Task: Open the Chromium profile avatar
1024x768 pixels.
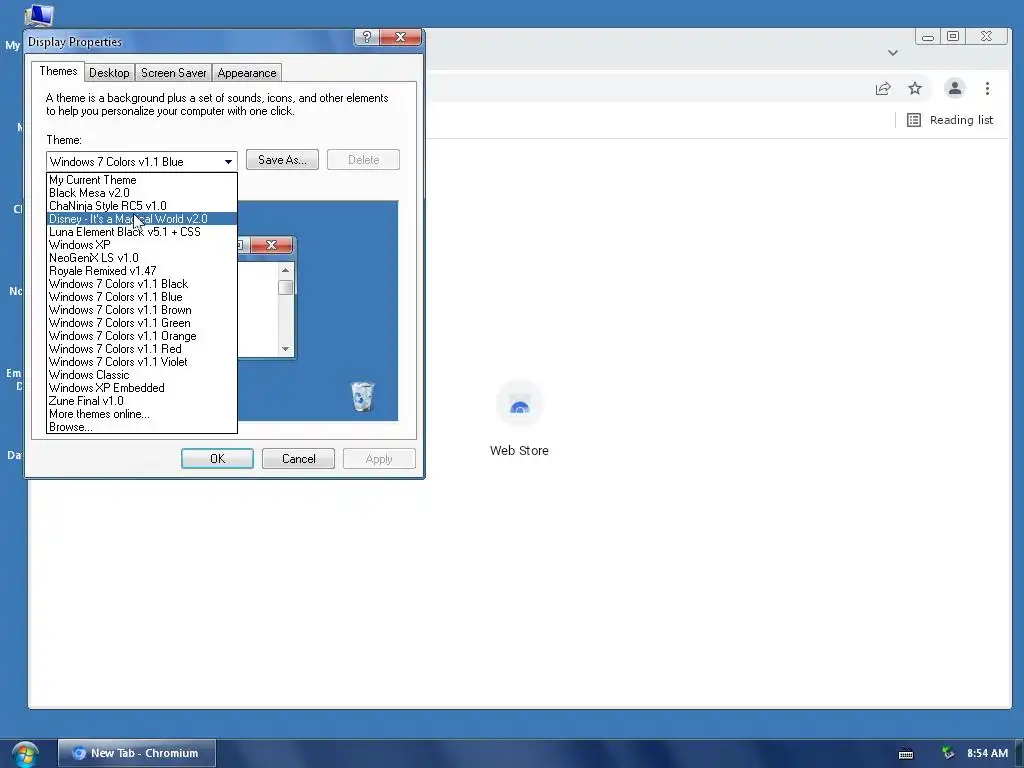Action: [955, 88]
